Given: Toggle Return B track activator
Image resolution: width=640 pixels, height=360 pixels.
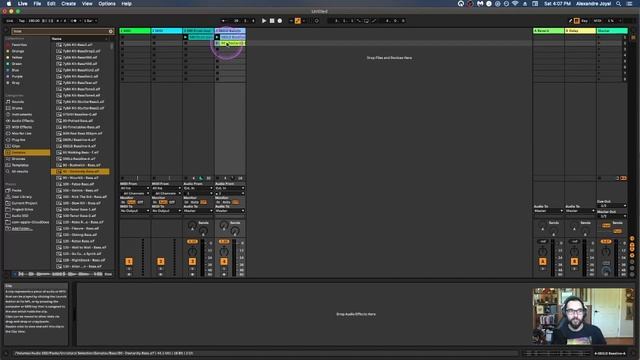Looking at the screenshot, I should (574, 261).
